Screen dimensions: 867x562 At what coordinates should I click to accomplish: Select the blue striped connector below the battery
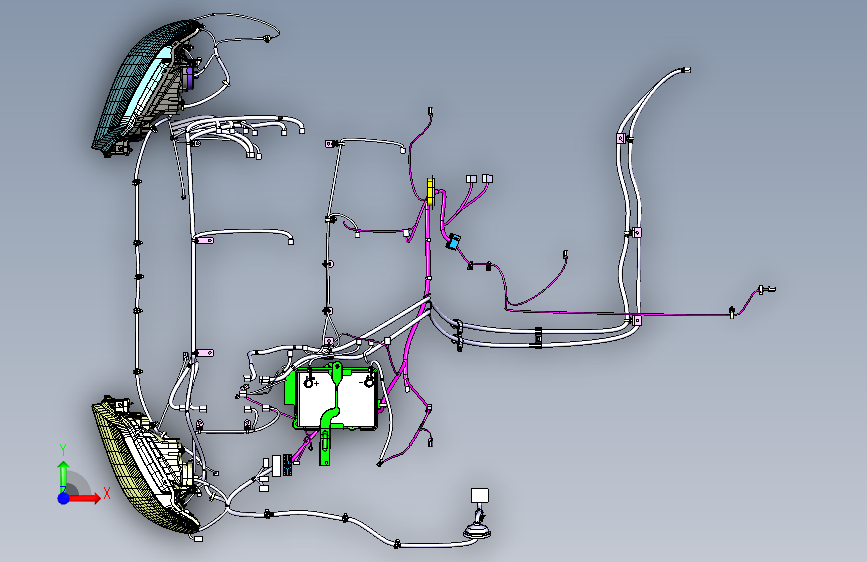[288, 465]
